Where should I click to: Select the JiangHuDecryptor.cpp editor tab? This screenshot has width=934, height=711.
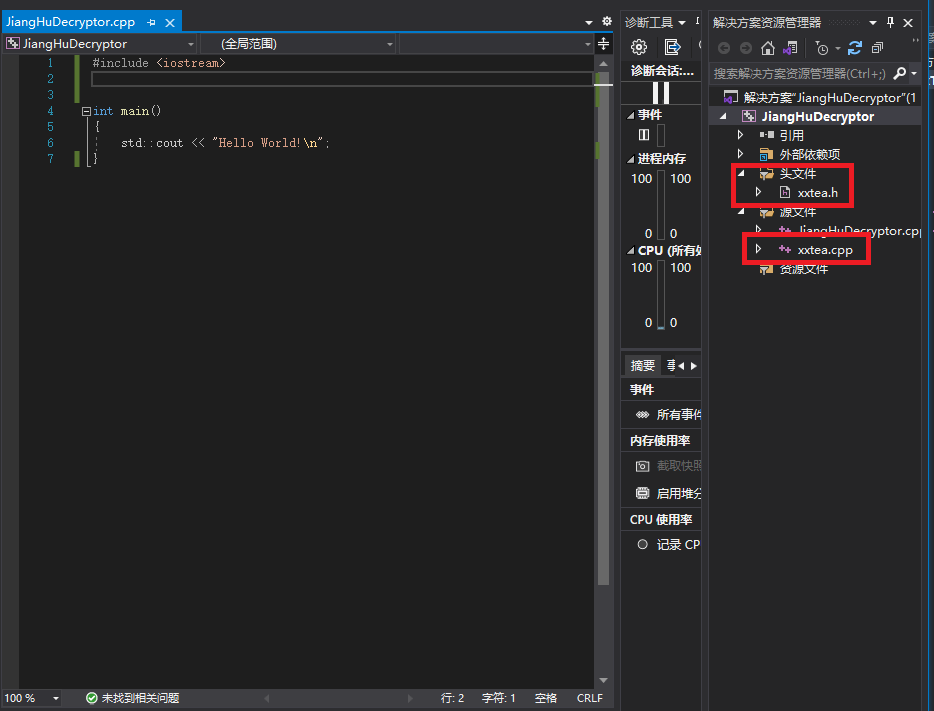(70, 22)
